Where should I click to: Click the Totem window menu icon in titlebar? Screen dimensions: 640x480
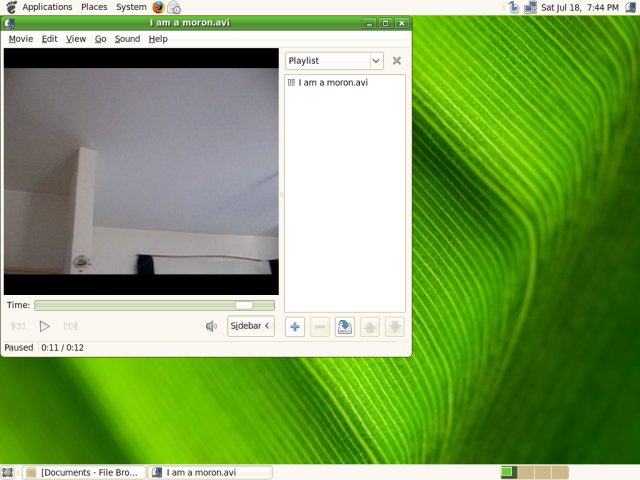click(9, 23)
